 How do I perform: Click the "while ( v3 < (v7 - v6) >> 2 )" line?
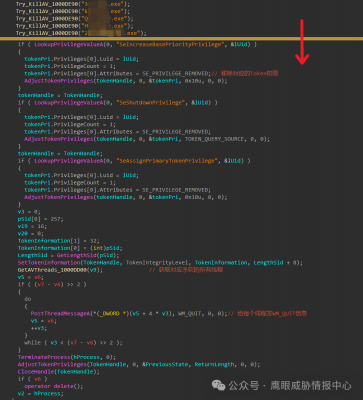point(73,343)
